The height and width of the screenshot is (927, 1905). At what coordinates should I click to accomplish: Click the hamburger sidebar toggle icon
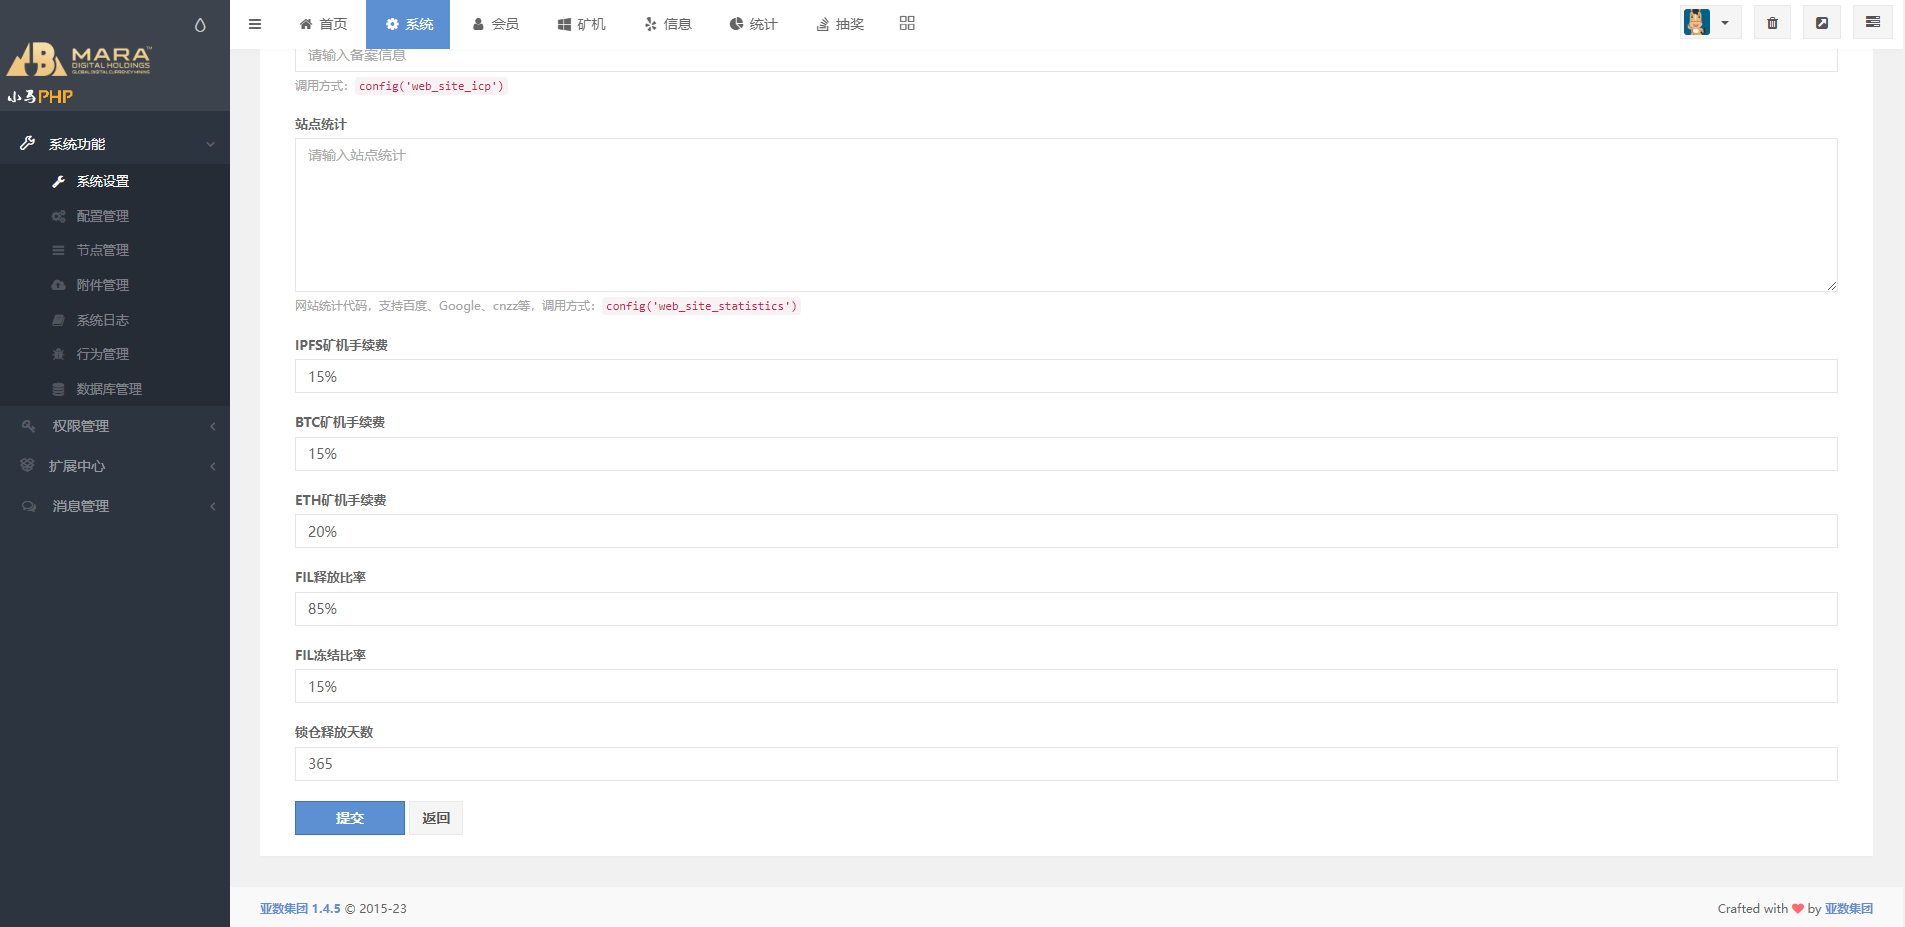coord(255,24)
